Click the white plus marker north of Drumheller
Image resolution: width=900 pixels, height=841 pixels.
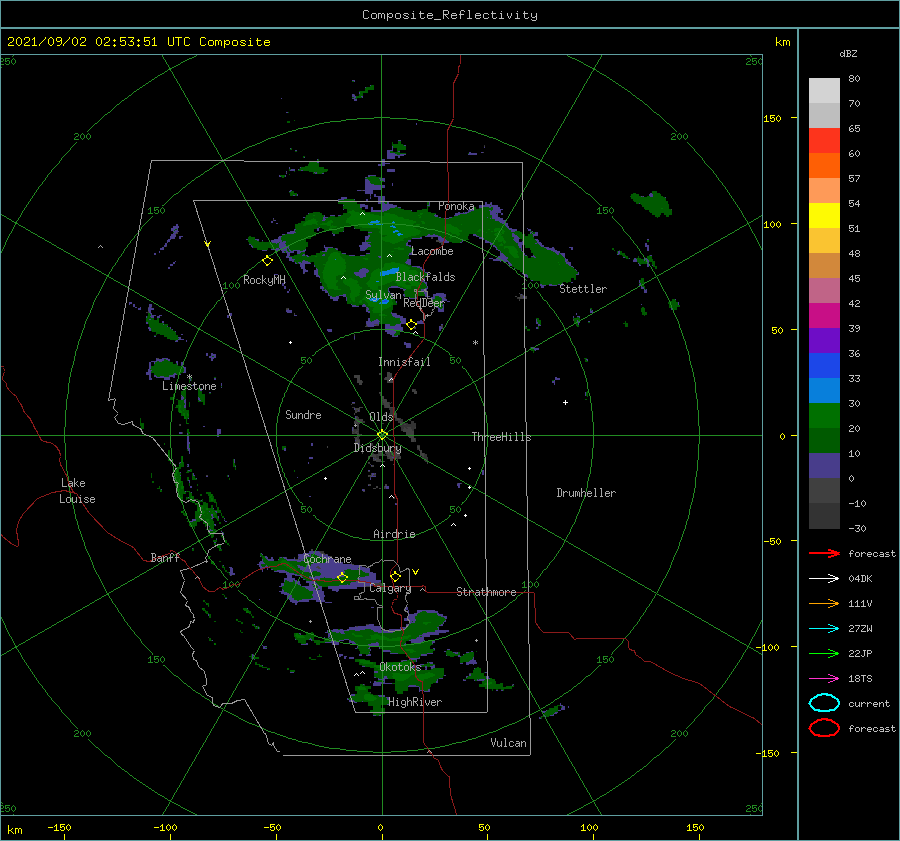coord(565,402)
